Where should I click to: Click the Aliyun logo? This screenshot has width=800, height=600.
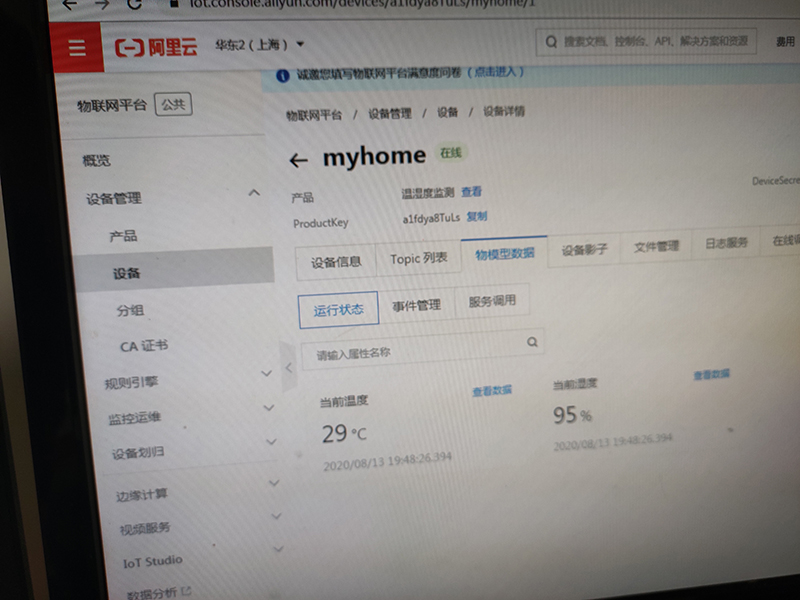156,47
